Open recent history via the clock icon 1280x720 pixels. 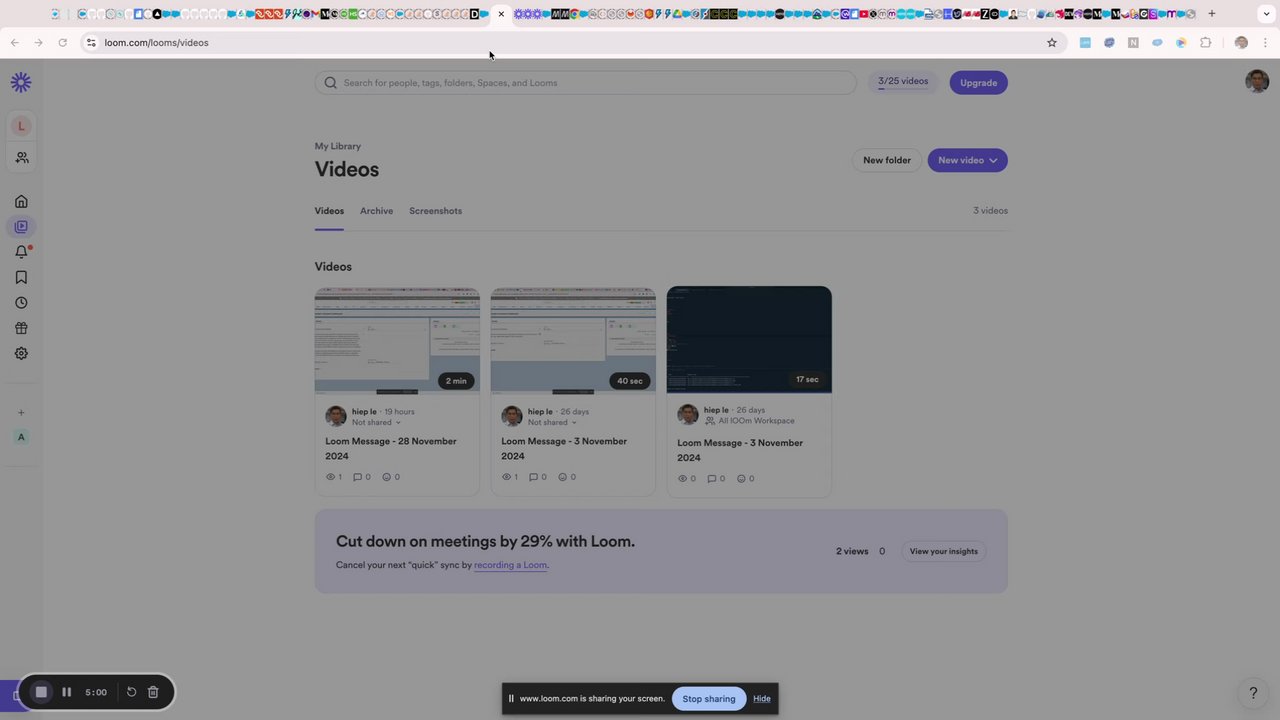click(x=21, y=303)
